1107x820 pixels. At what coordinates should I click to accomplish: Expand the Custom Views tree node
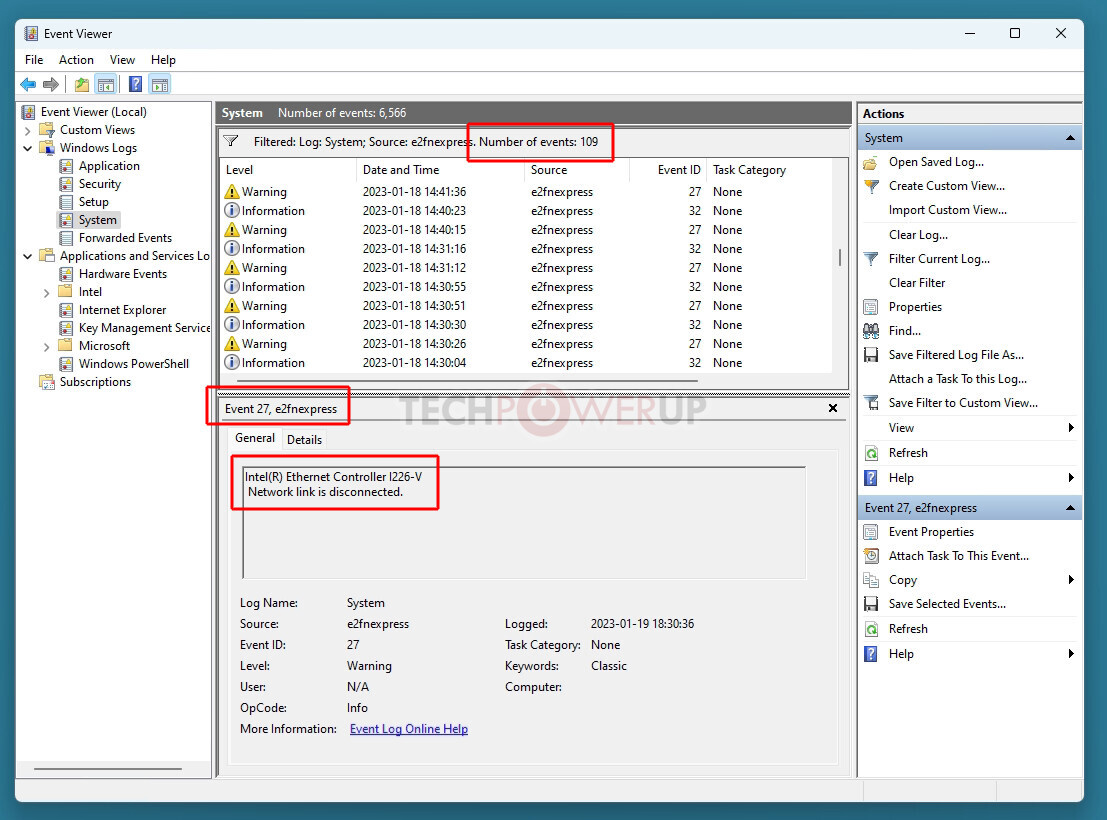pos(28,130)
